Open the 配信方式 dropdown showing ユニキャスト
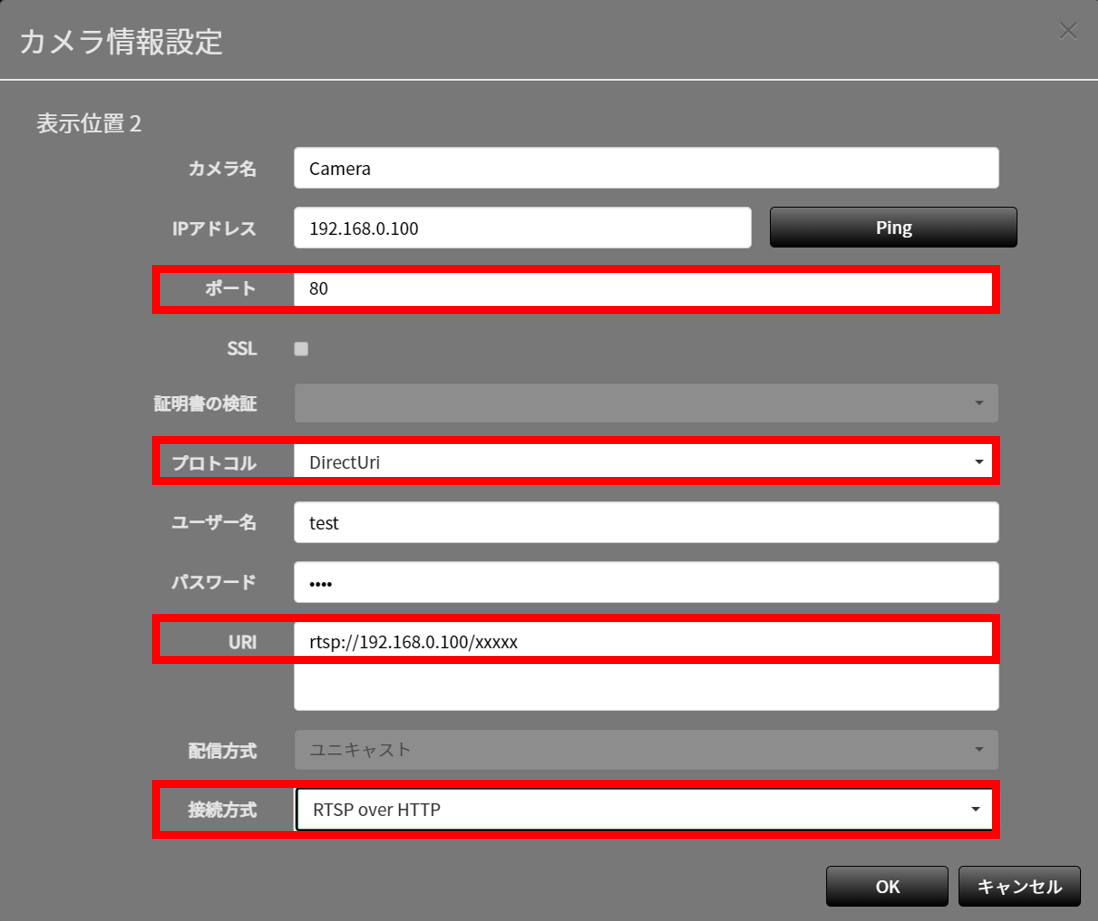Viewport: 1098px width, 921px height. (646, 750)
